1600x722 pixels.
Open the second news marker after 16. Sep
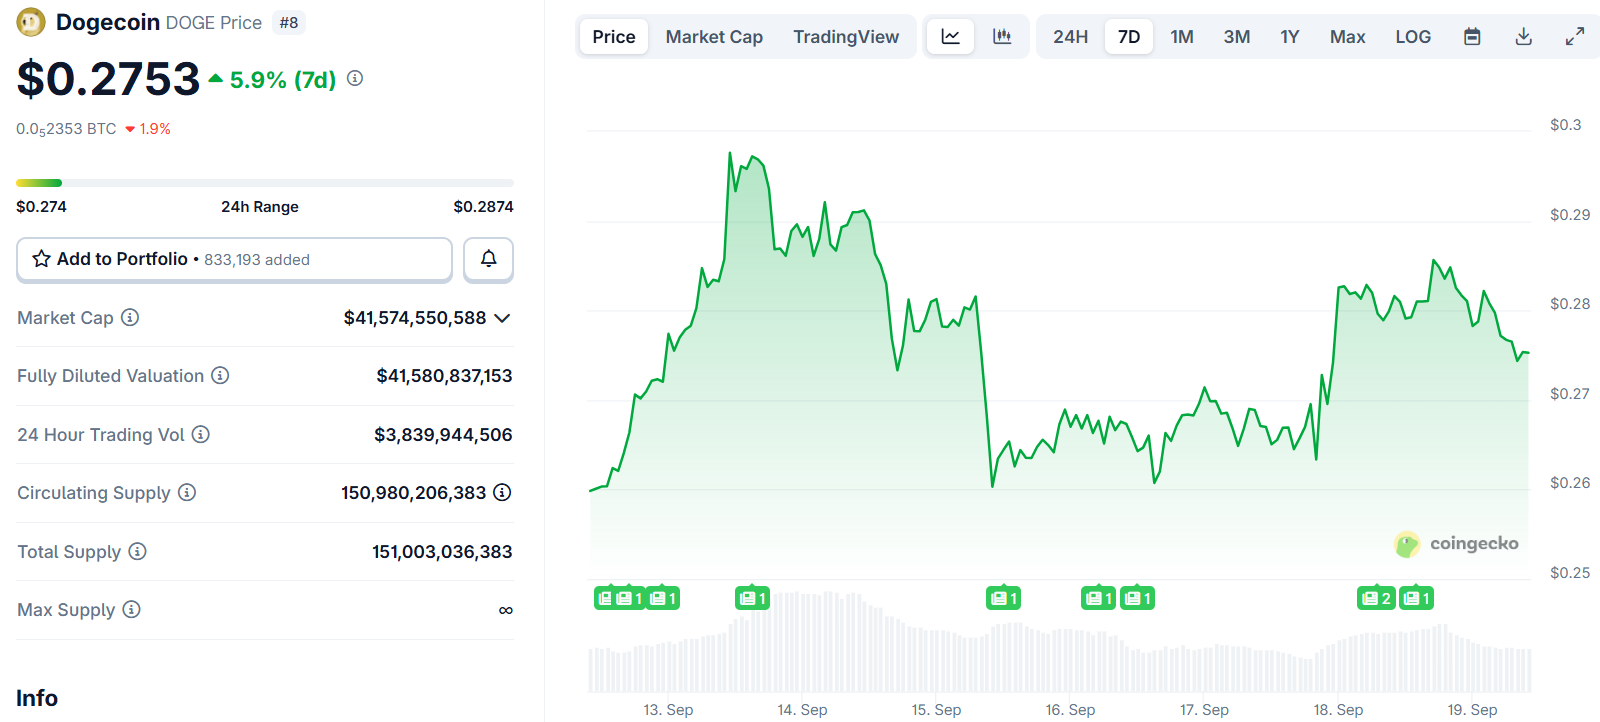pos(1137,598)
